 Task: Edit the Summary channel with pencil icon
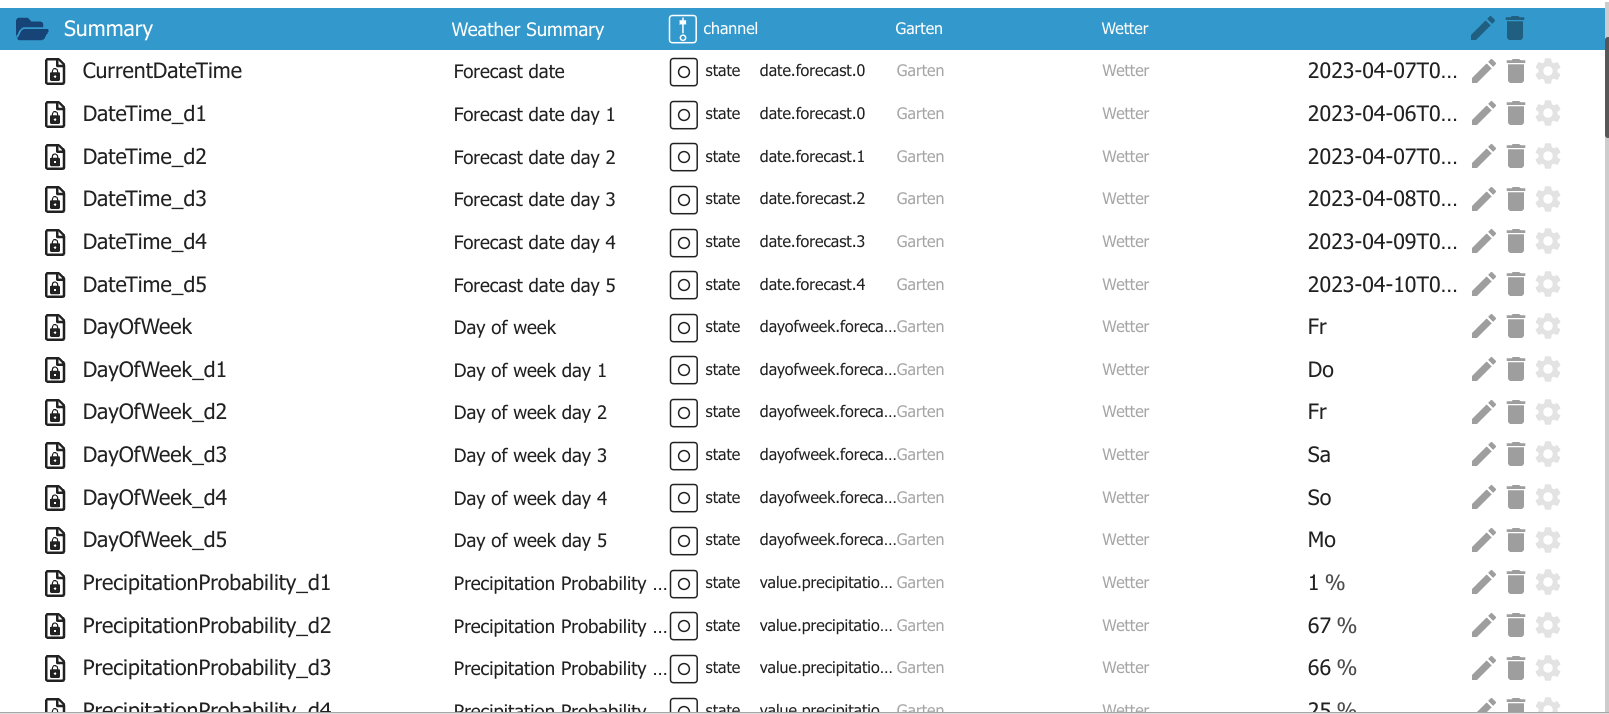point(1483,29)
